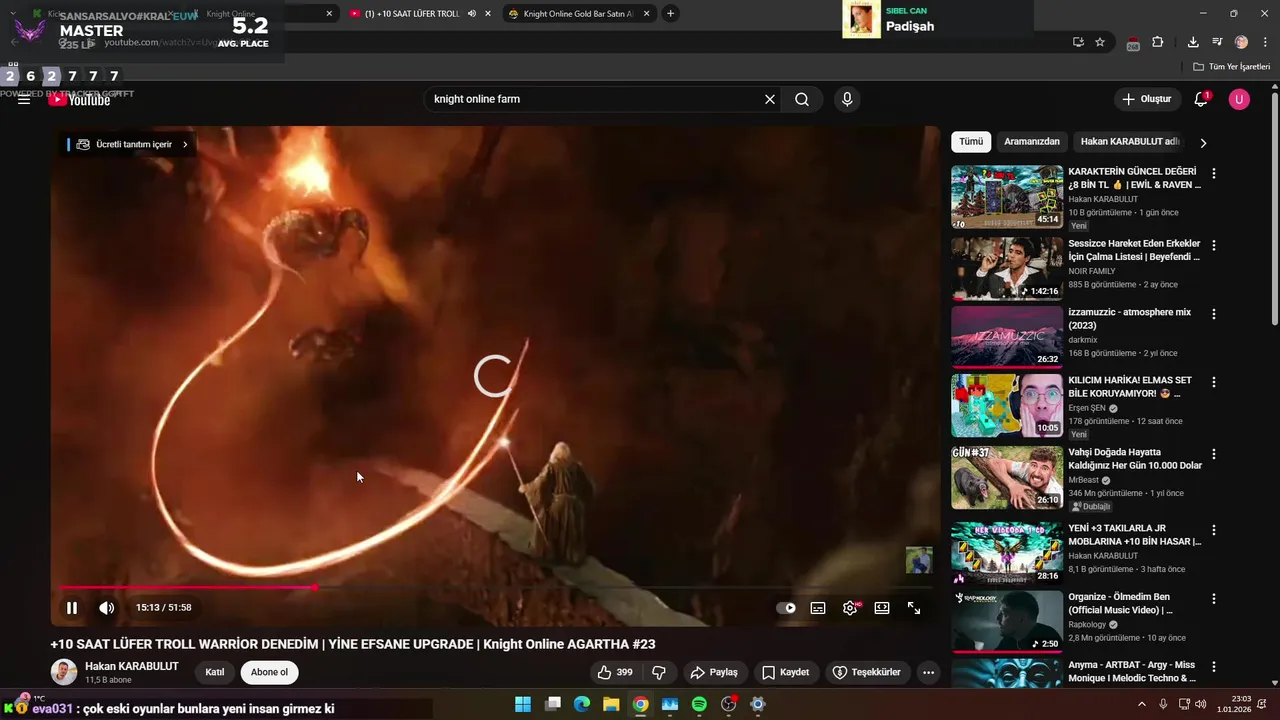Enter fullscreen video mode
The image size is (1280, 720).
pyautogui.click(x=914, y=608)
